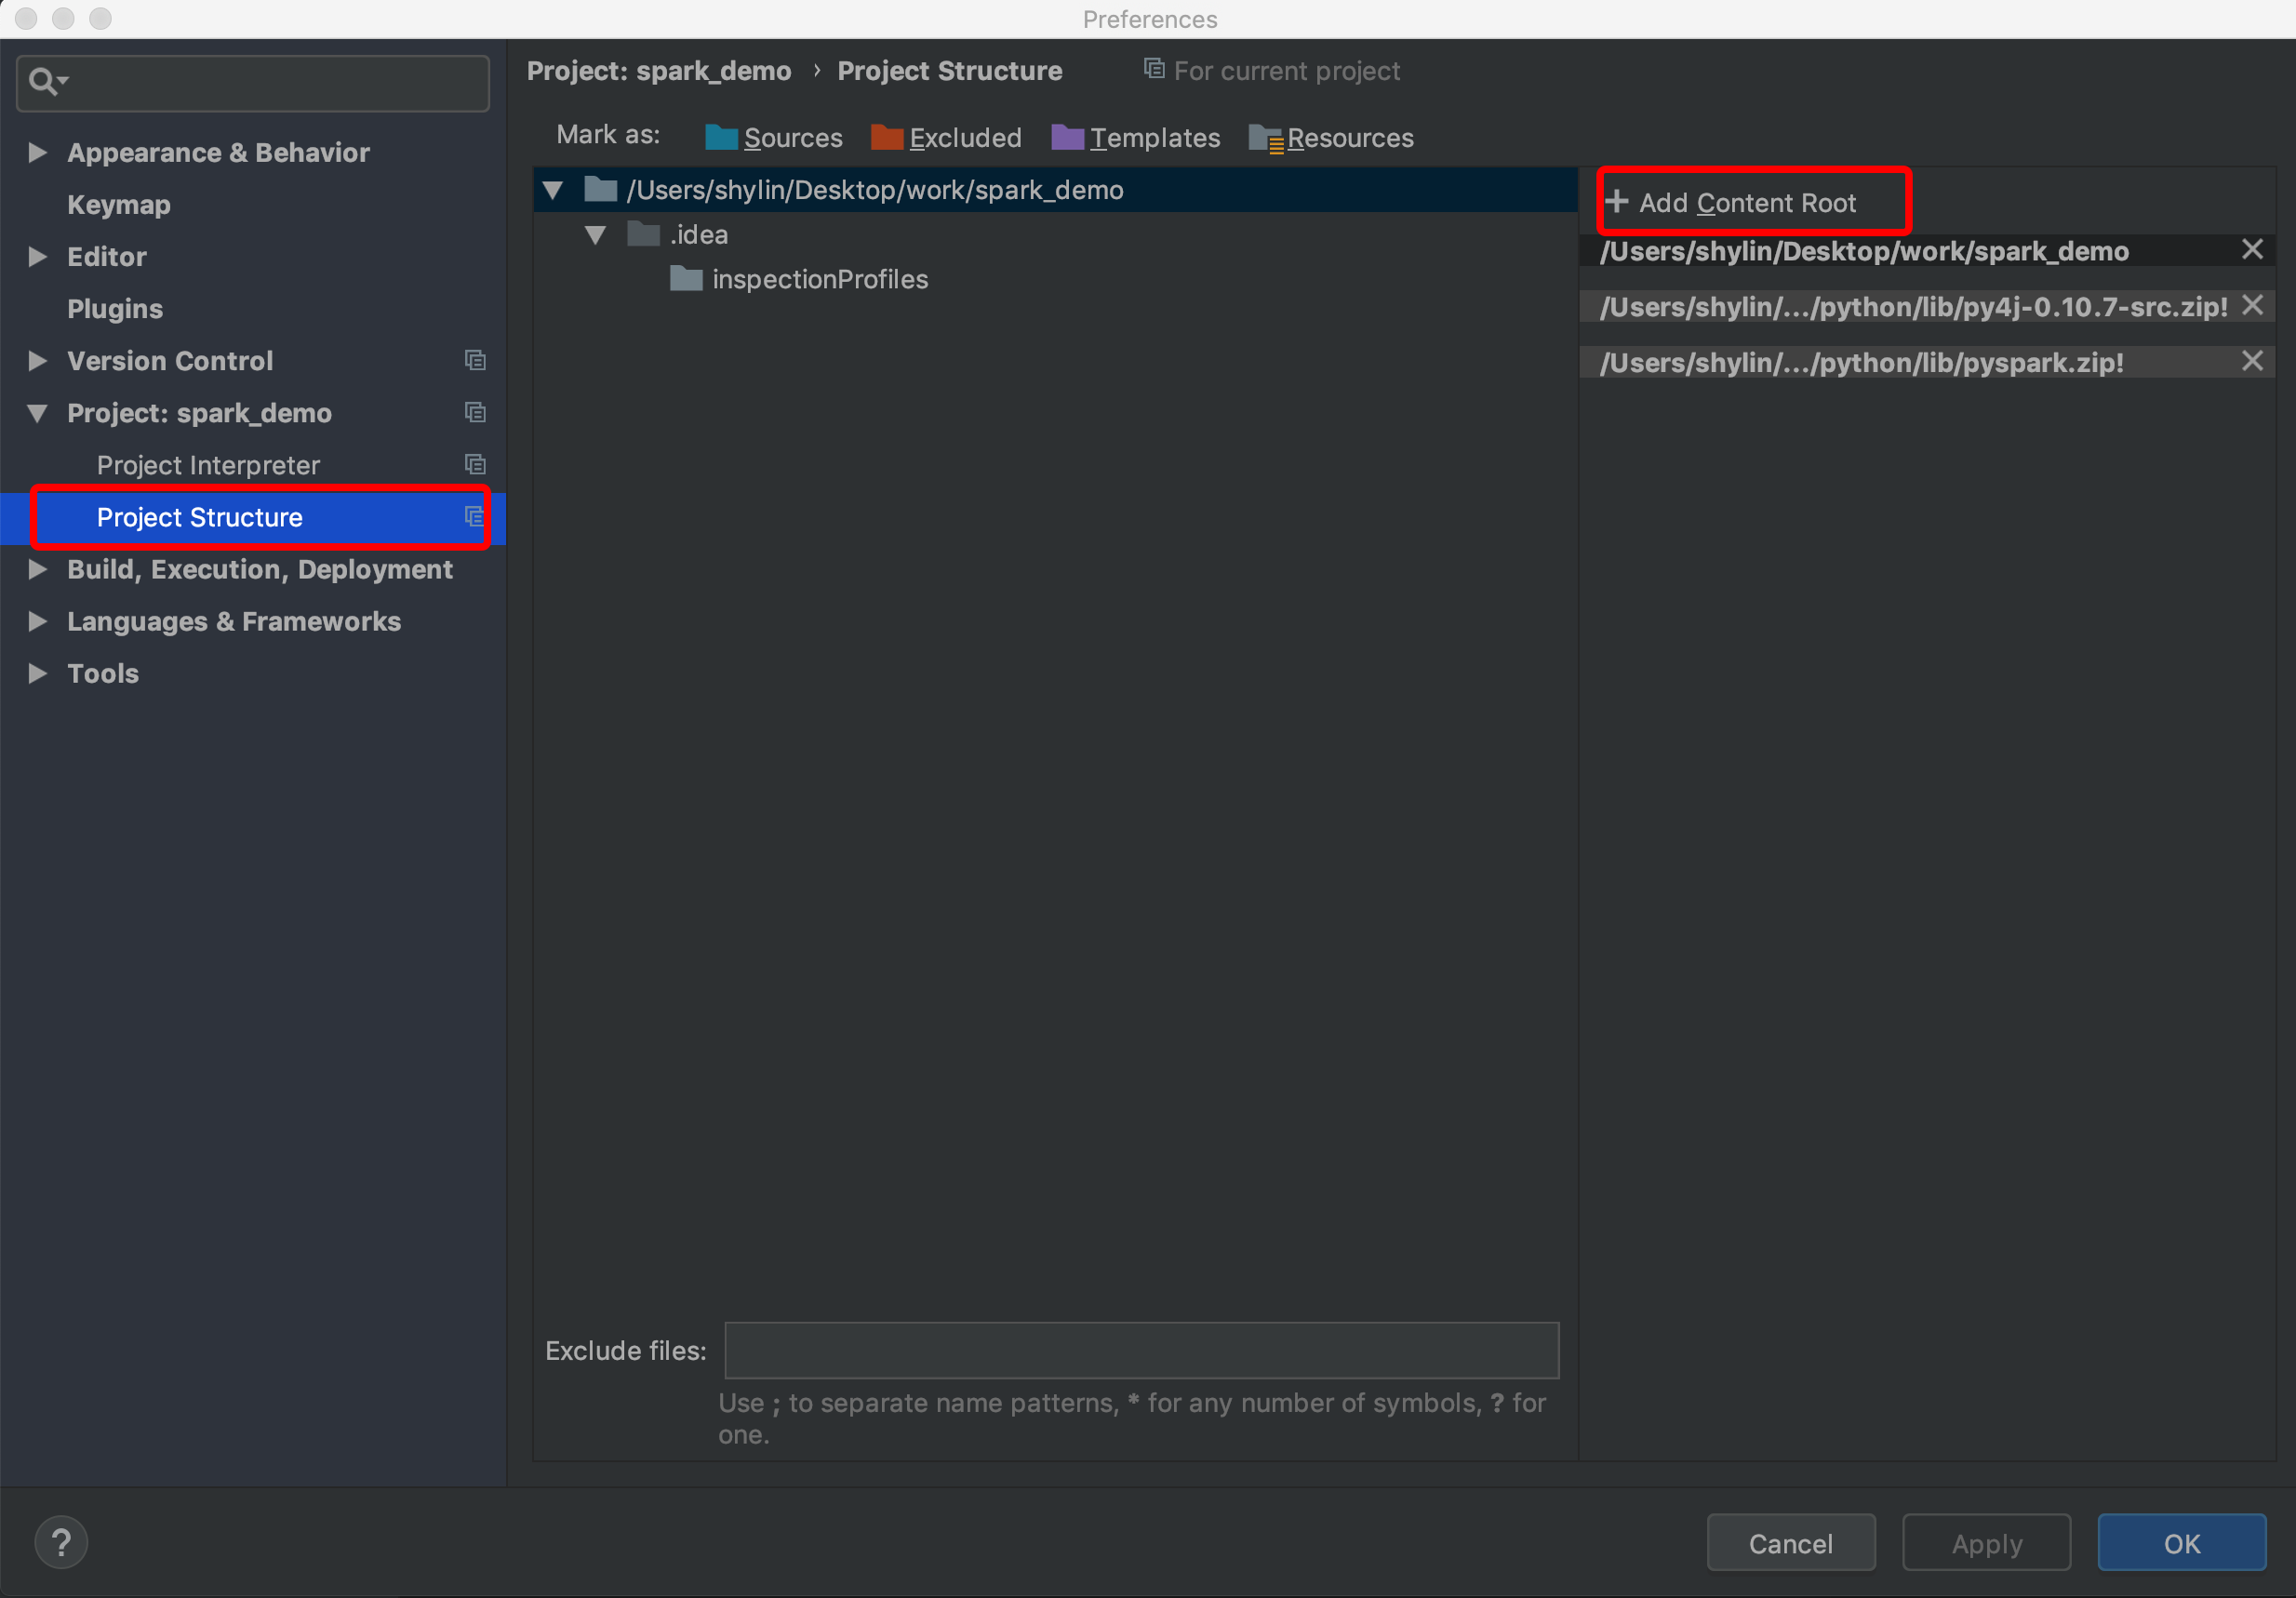Viewport: 2296px width, 1598px height.
Task: Click Add Content Root
Action: (1733, 203)
